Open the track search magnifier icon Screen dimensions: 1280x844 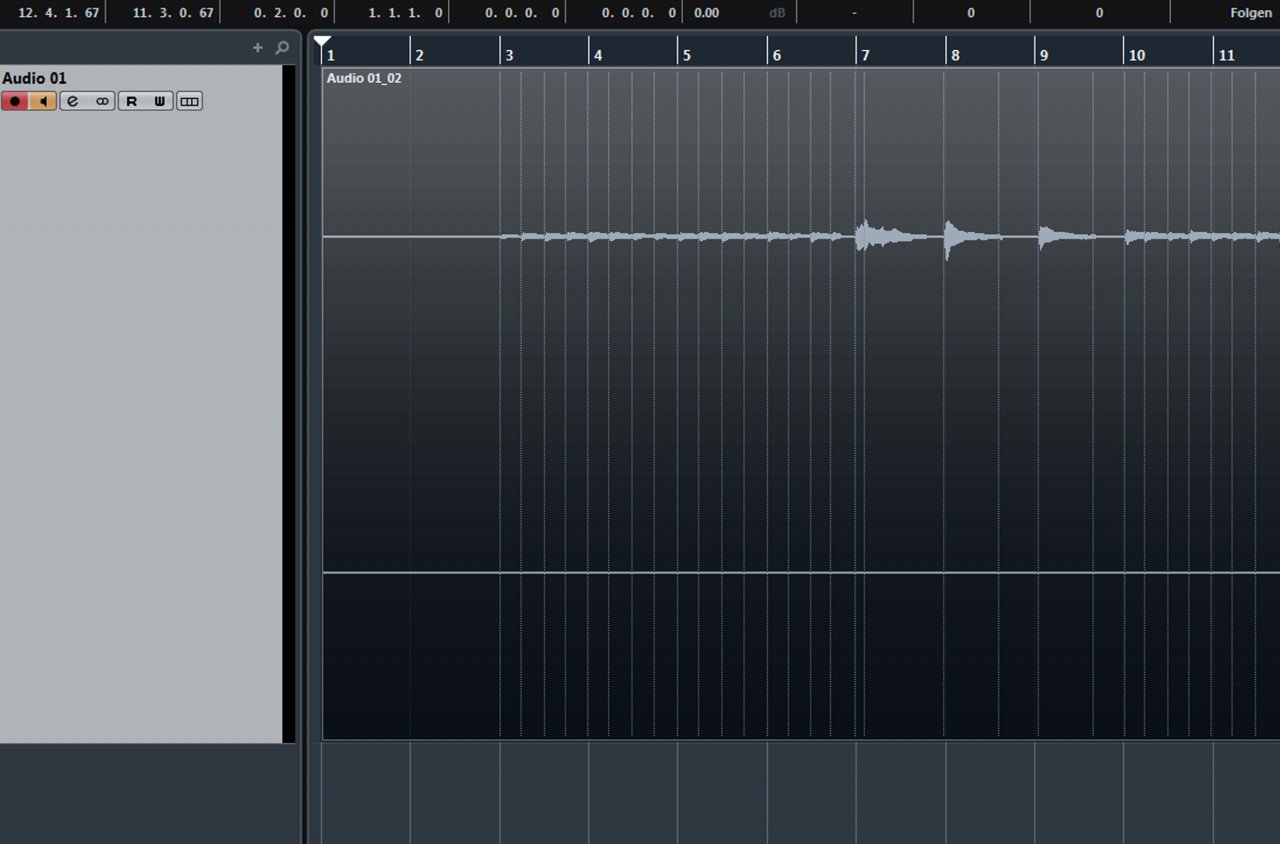(x=282, y=47)
